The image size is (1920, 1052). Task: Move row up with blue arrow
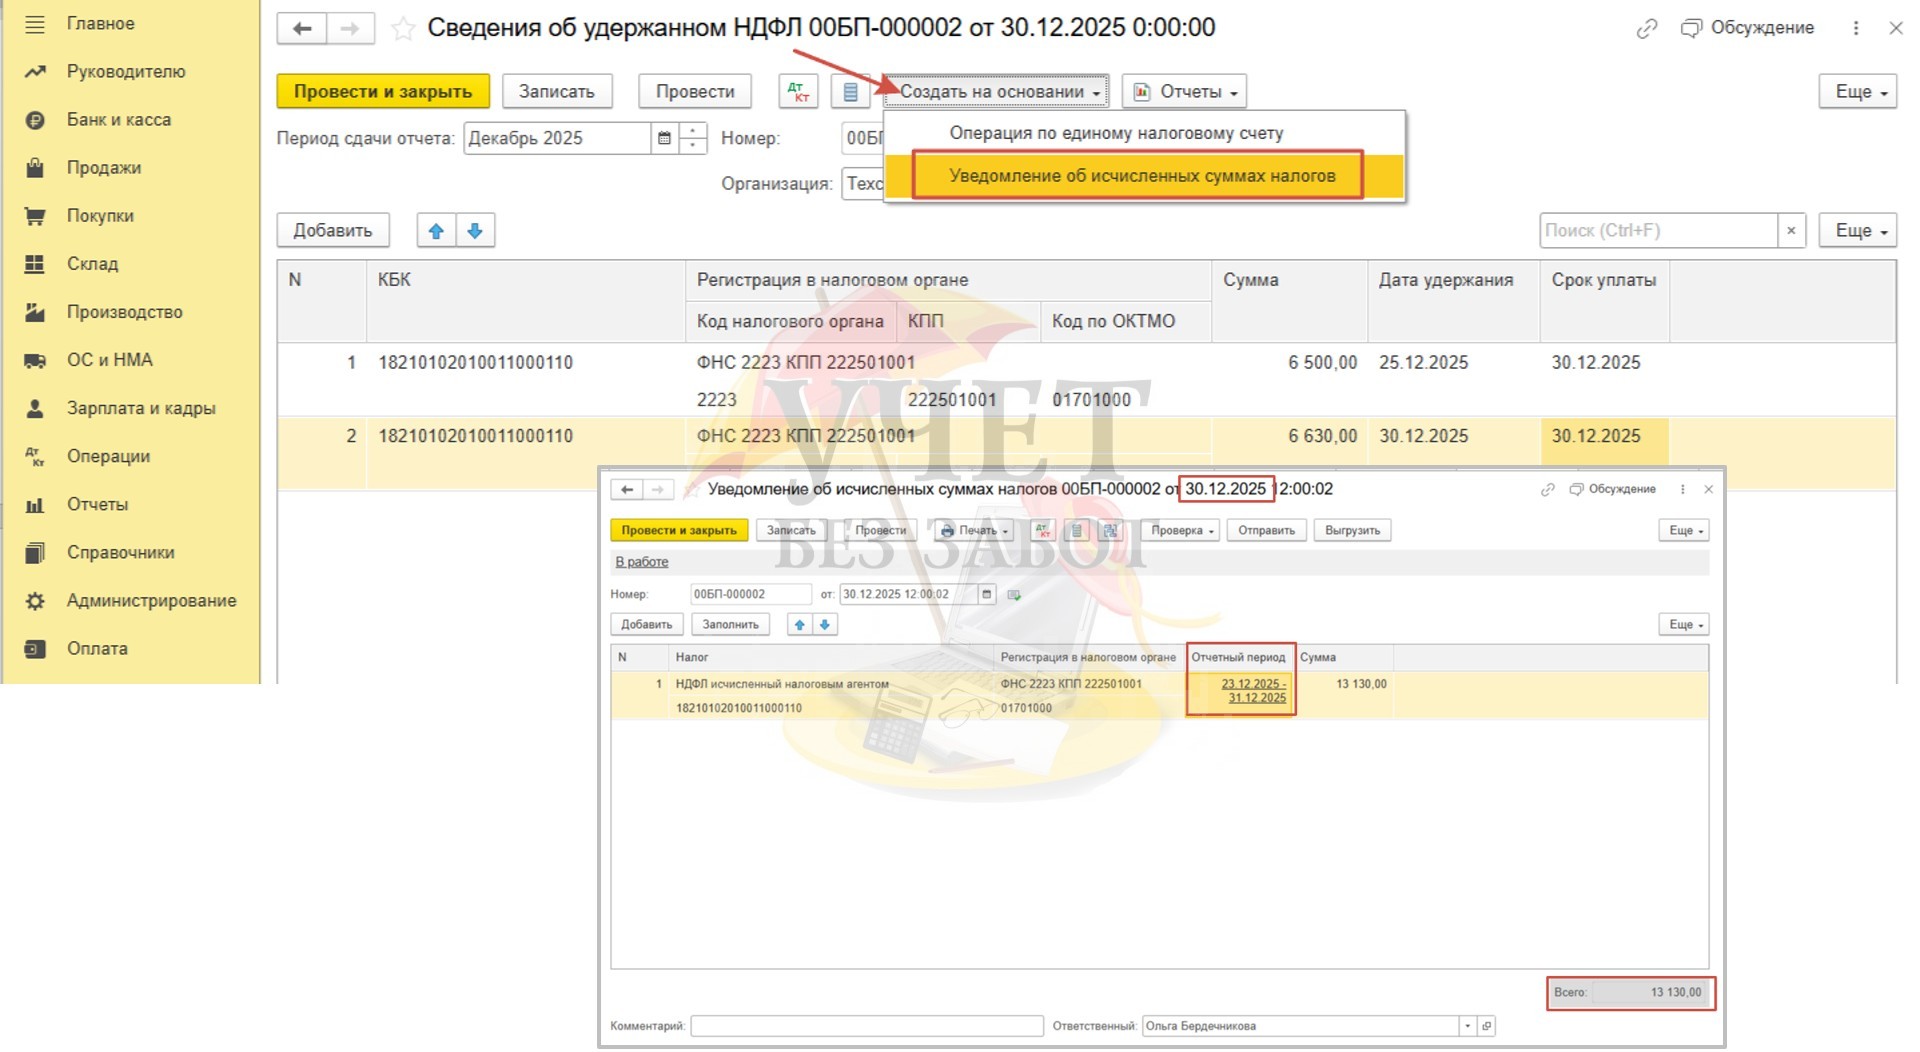coord(436,231)
